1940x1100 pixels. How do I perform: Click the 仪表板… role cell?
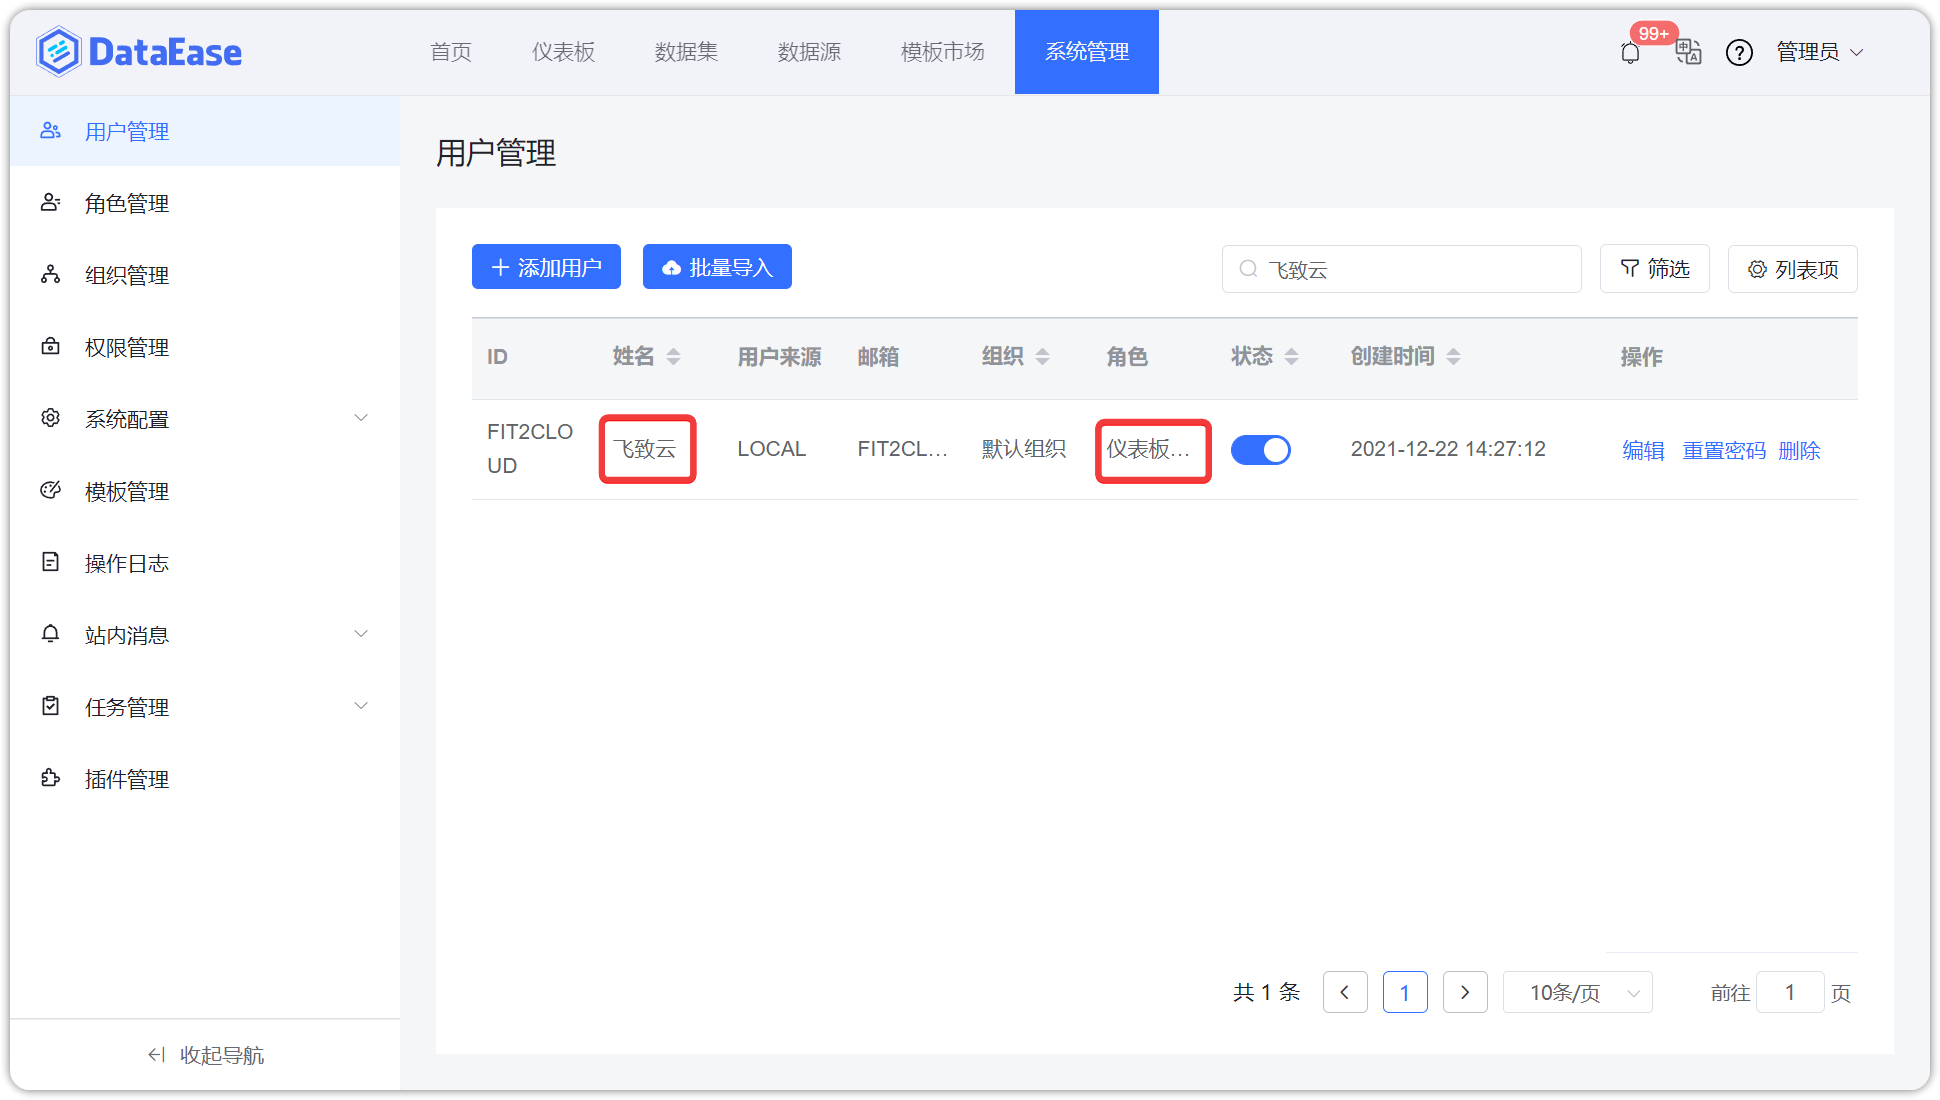pos(1148,450)
